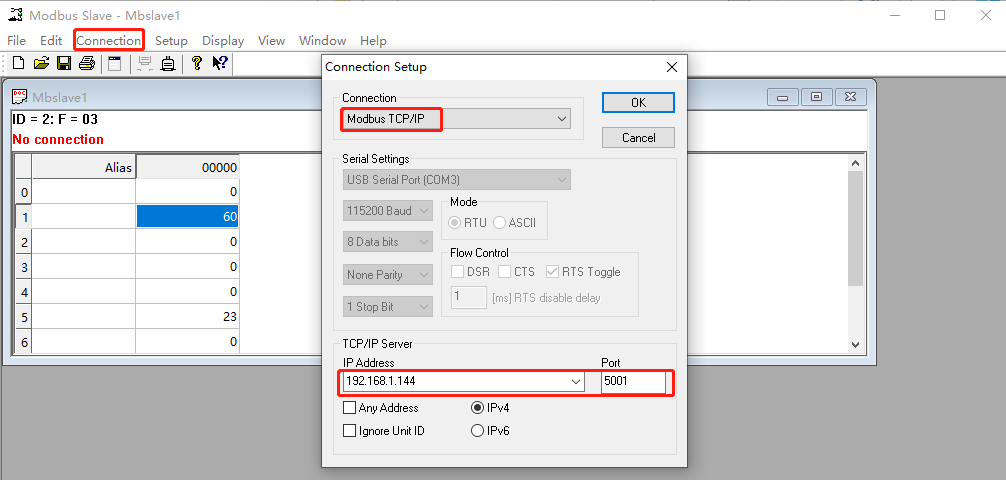The image size is (1006, 480).
Task: Tick the Ignore Unit ID checkbox
Action: 350,431
